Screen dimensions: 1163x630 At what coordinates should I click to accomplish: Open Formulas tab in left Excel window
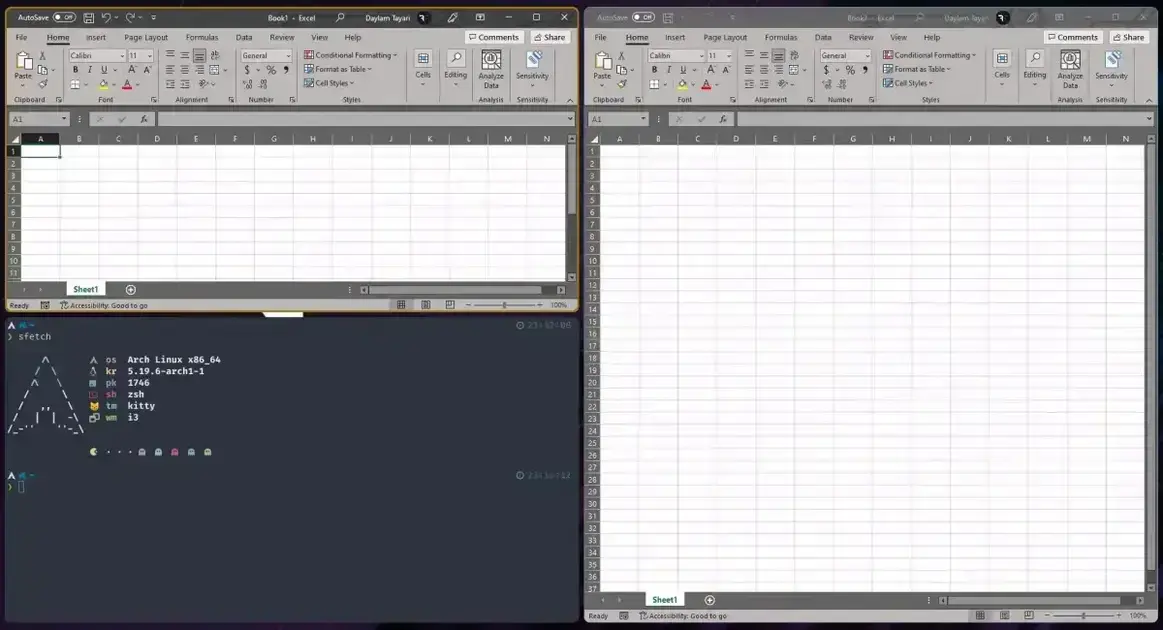tap(202, 37)
